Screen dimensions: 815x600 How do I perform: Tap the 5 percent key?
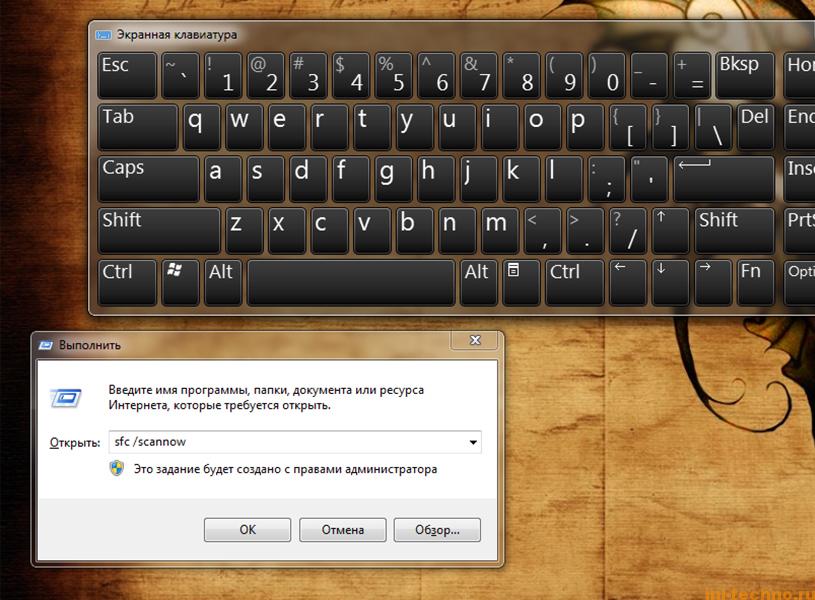point(393,75)
